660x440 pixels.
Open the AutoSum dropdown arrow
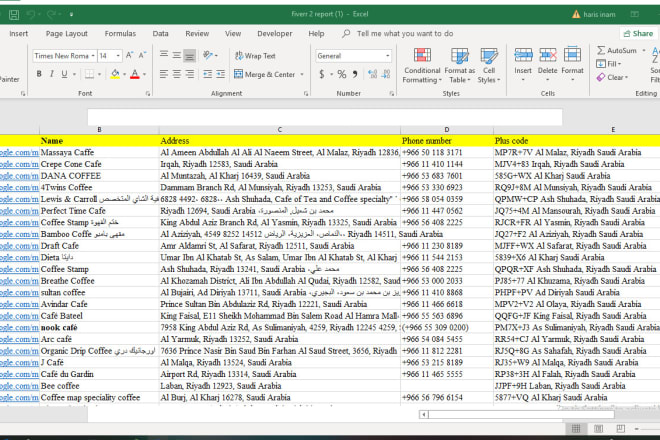[644, 51]
